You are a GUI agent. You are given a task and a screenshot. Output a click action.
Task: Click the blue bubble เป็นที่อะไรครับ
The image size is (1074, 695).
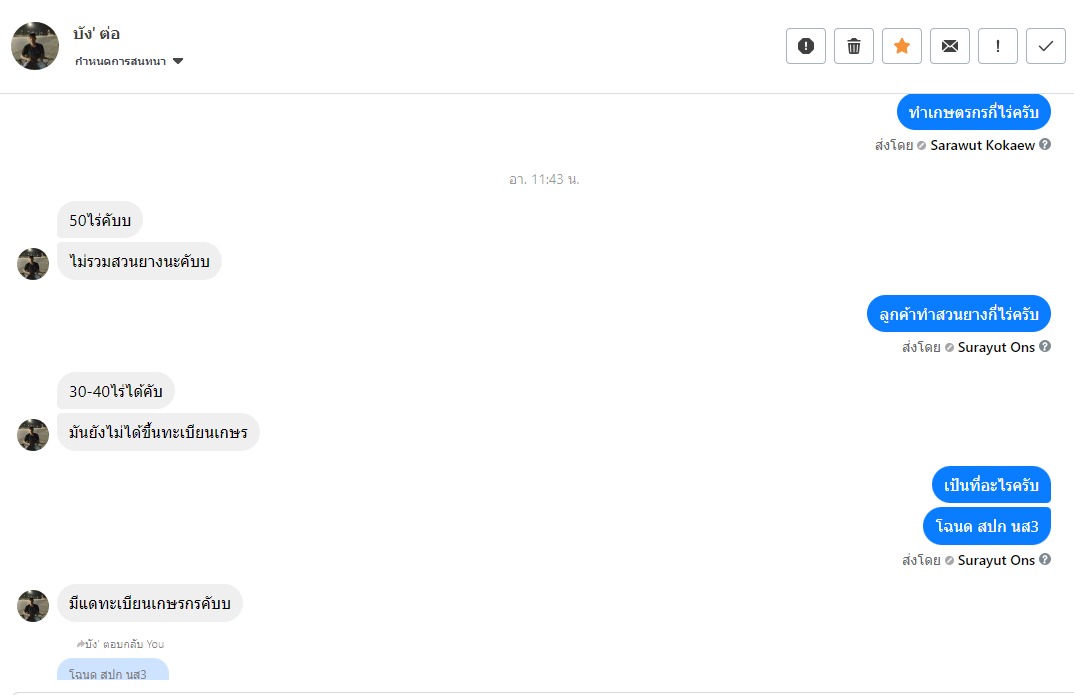point(991,485)
